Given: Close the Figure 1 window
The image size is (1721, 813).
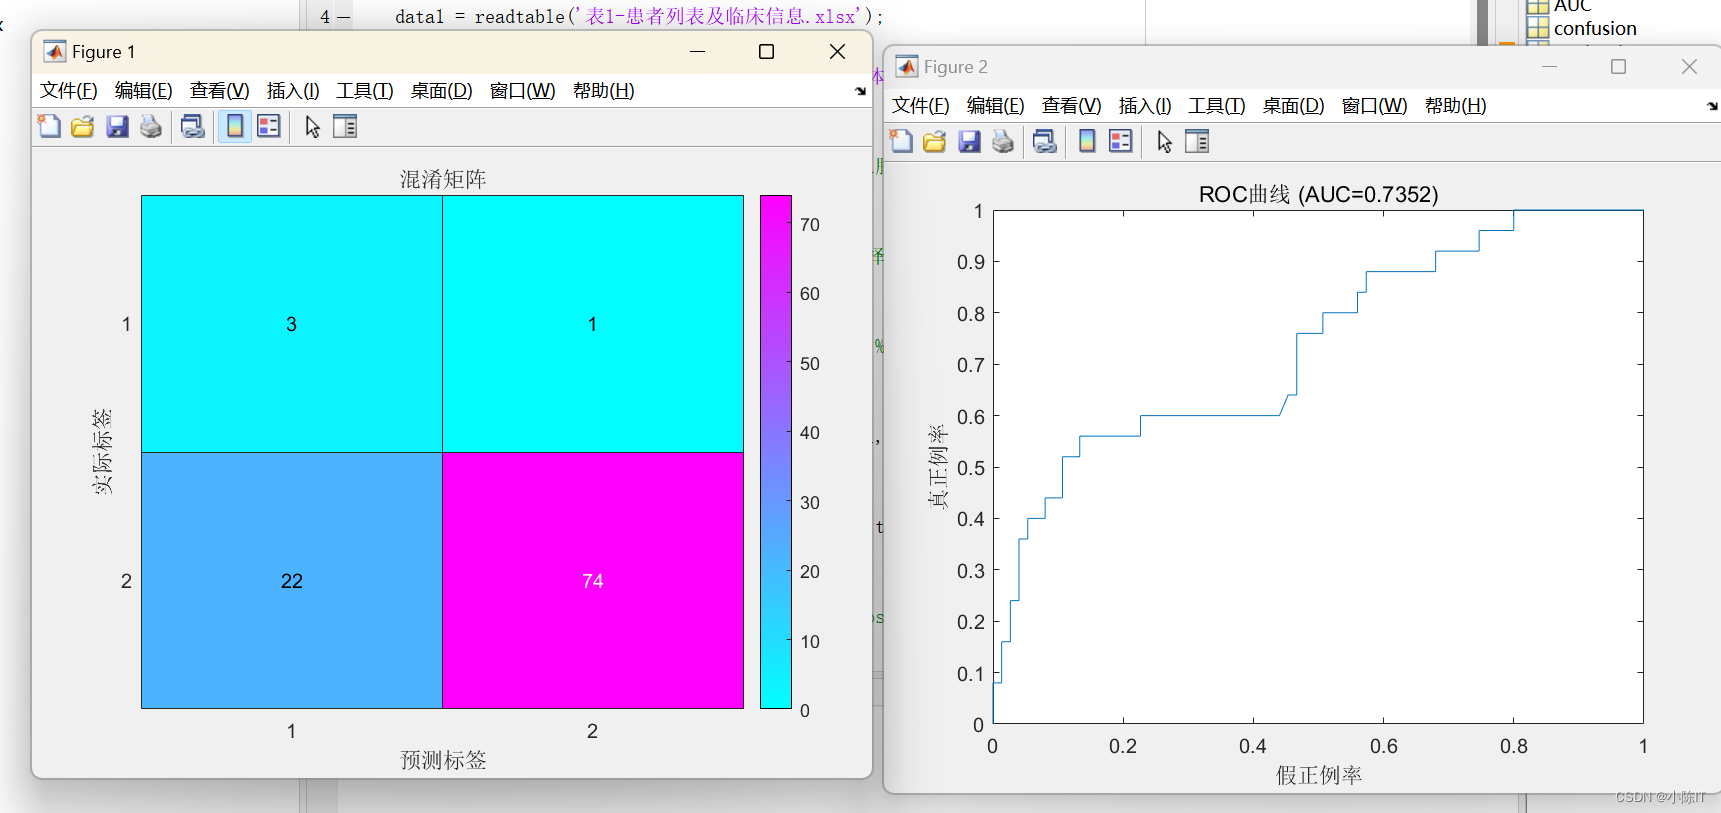Looking at the screenshot, I should point(838,52).
